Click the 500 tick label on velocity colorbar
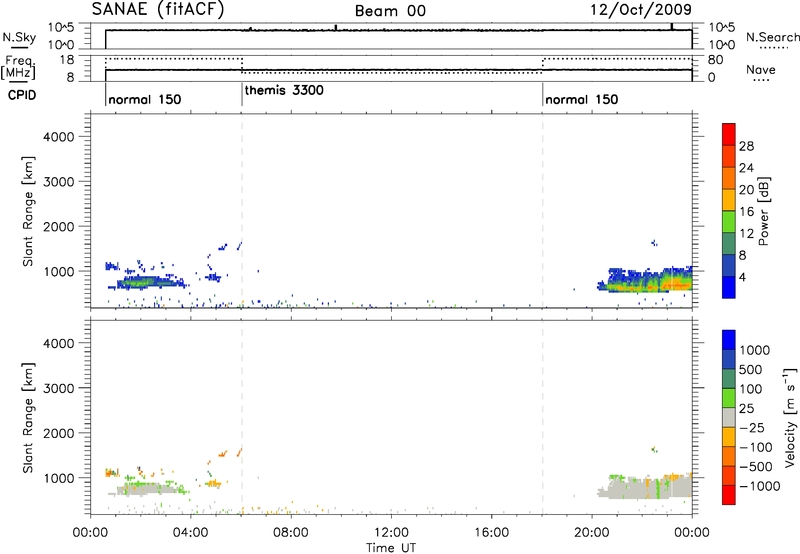Viewport: 800px width, 554px height. pos(751,369)
